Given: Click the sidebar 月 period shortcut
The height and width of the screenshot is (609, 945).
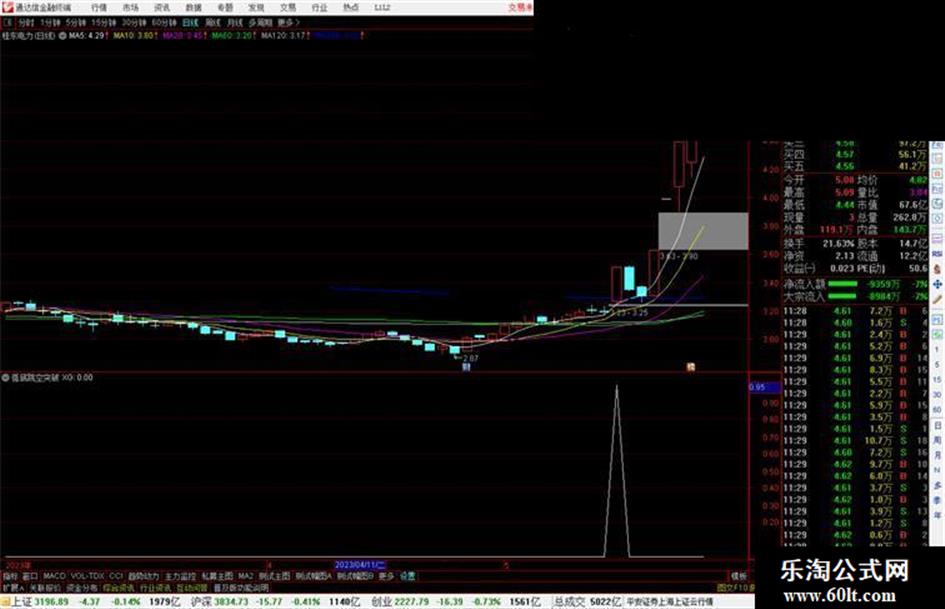Looking at the screenshot, I should tap(937, 455).
